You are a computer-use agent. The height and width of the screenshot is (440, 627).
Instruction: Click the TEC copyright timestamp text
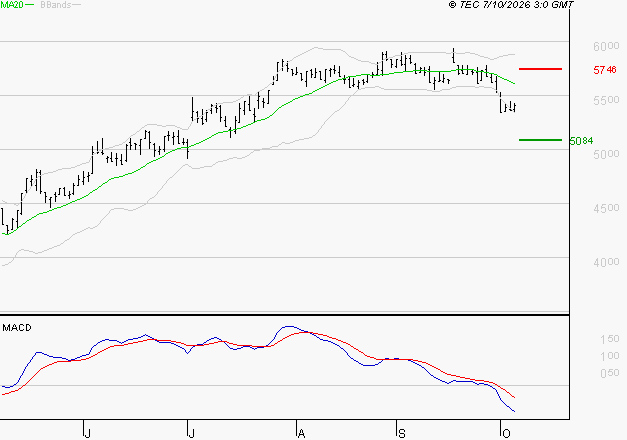point(511,5)
